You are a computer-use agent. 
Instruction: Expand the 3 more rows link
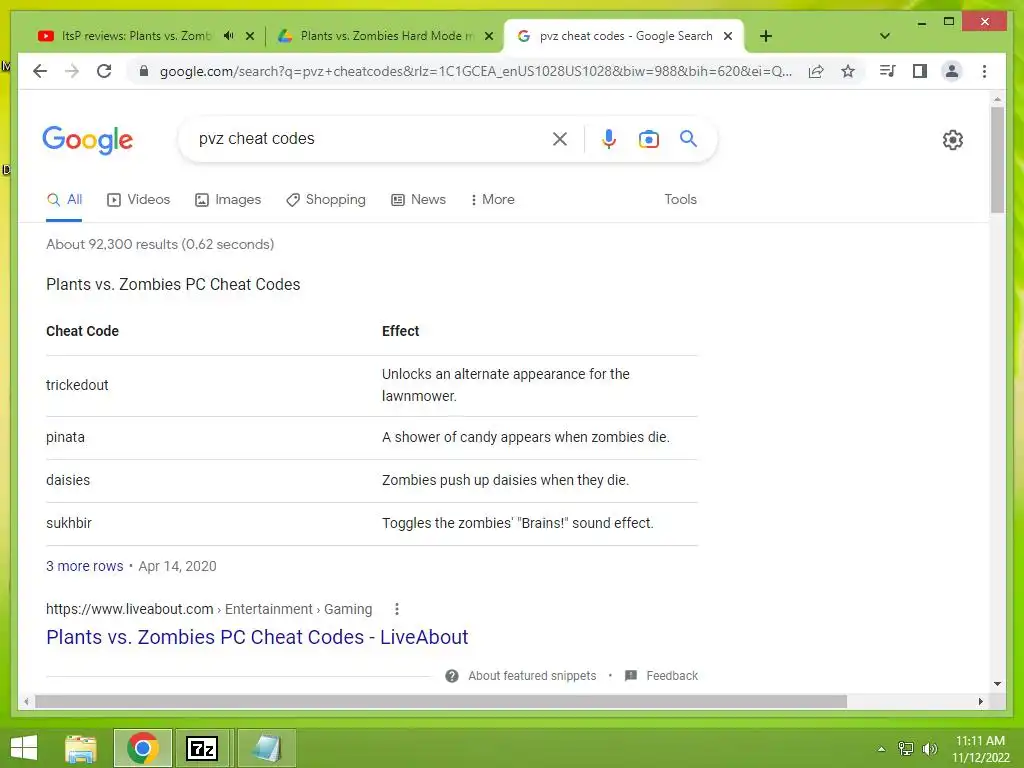coord(84,566)
